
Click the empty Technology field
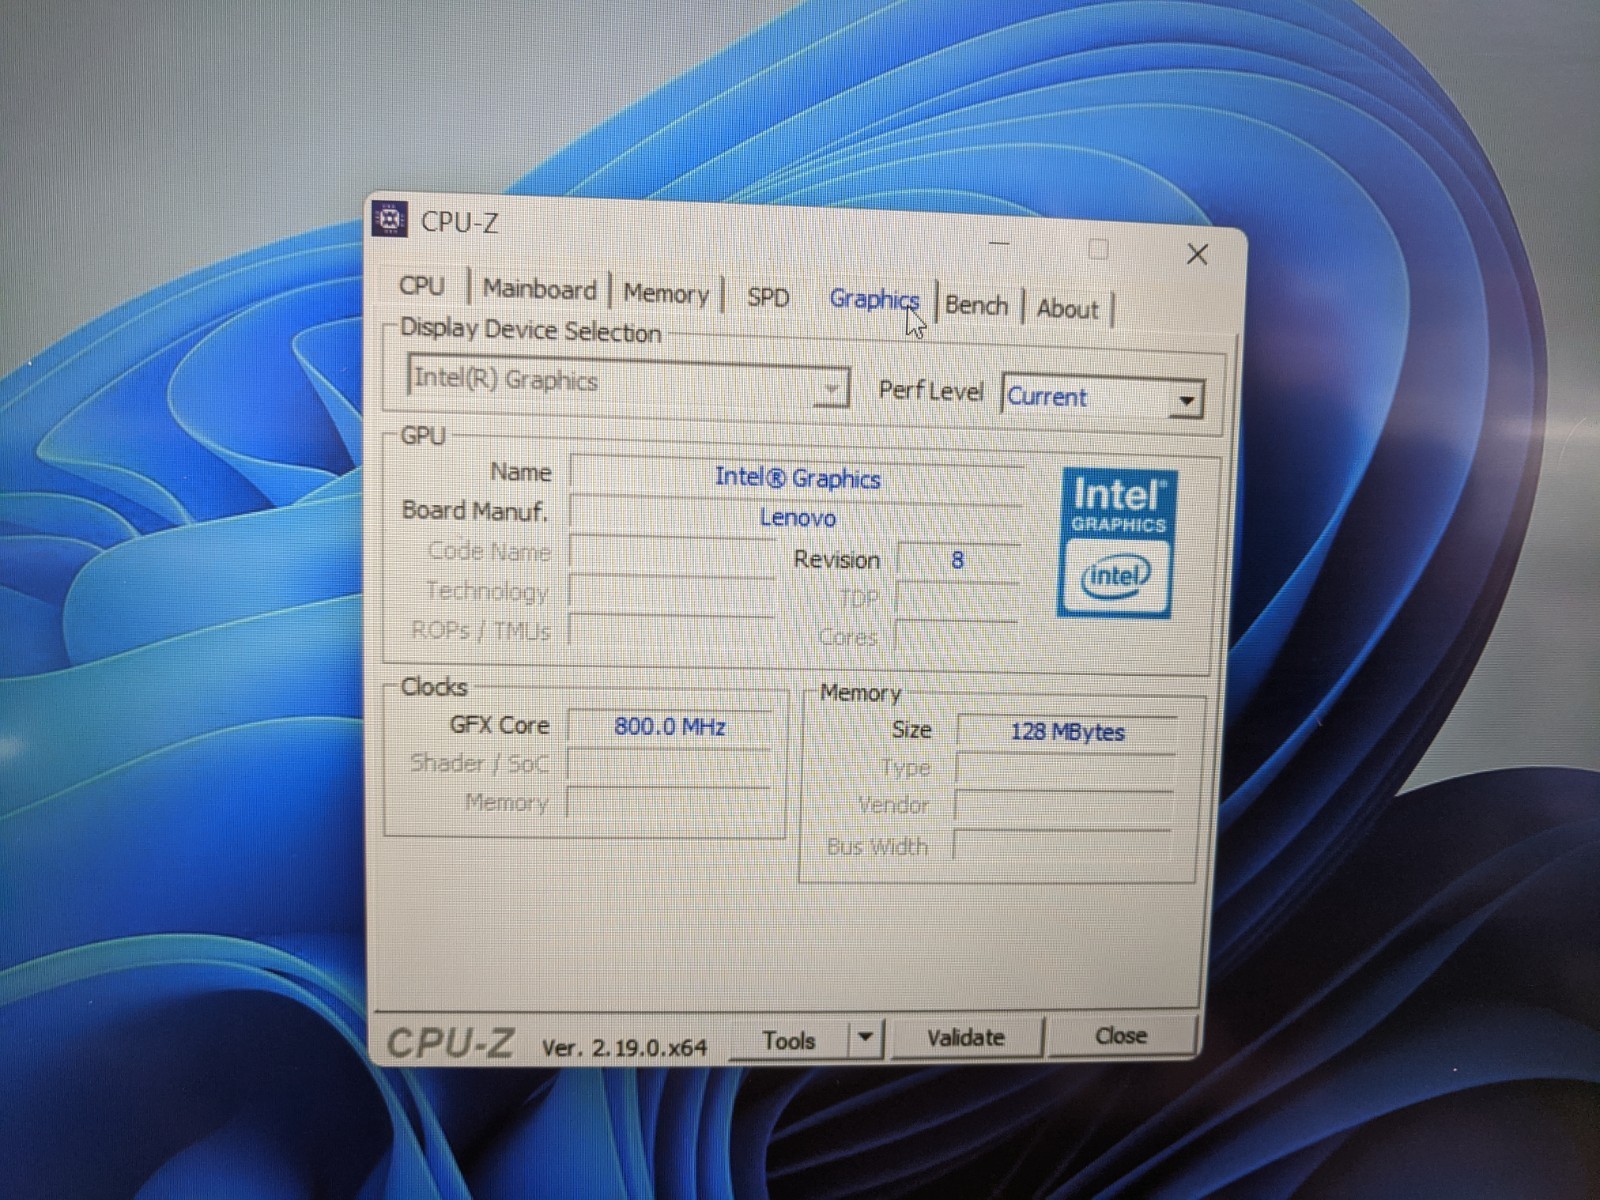tap(672, 594)
